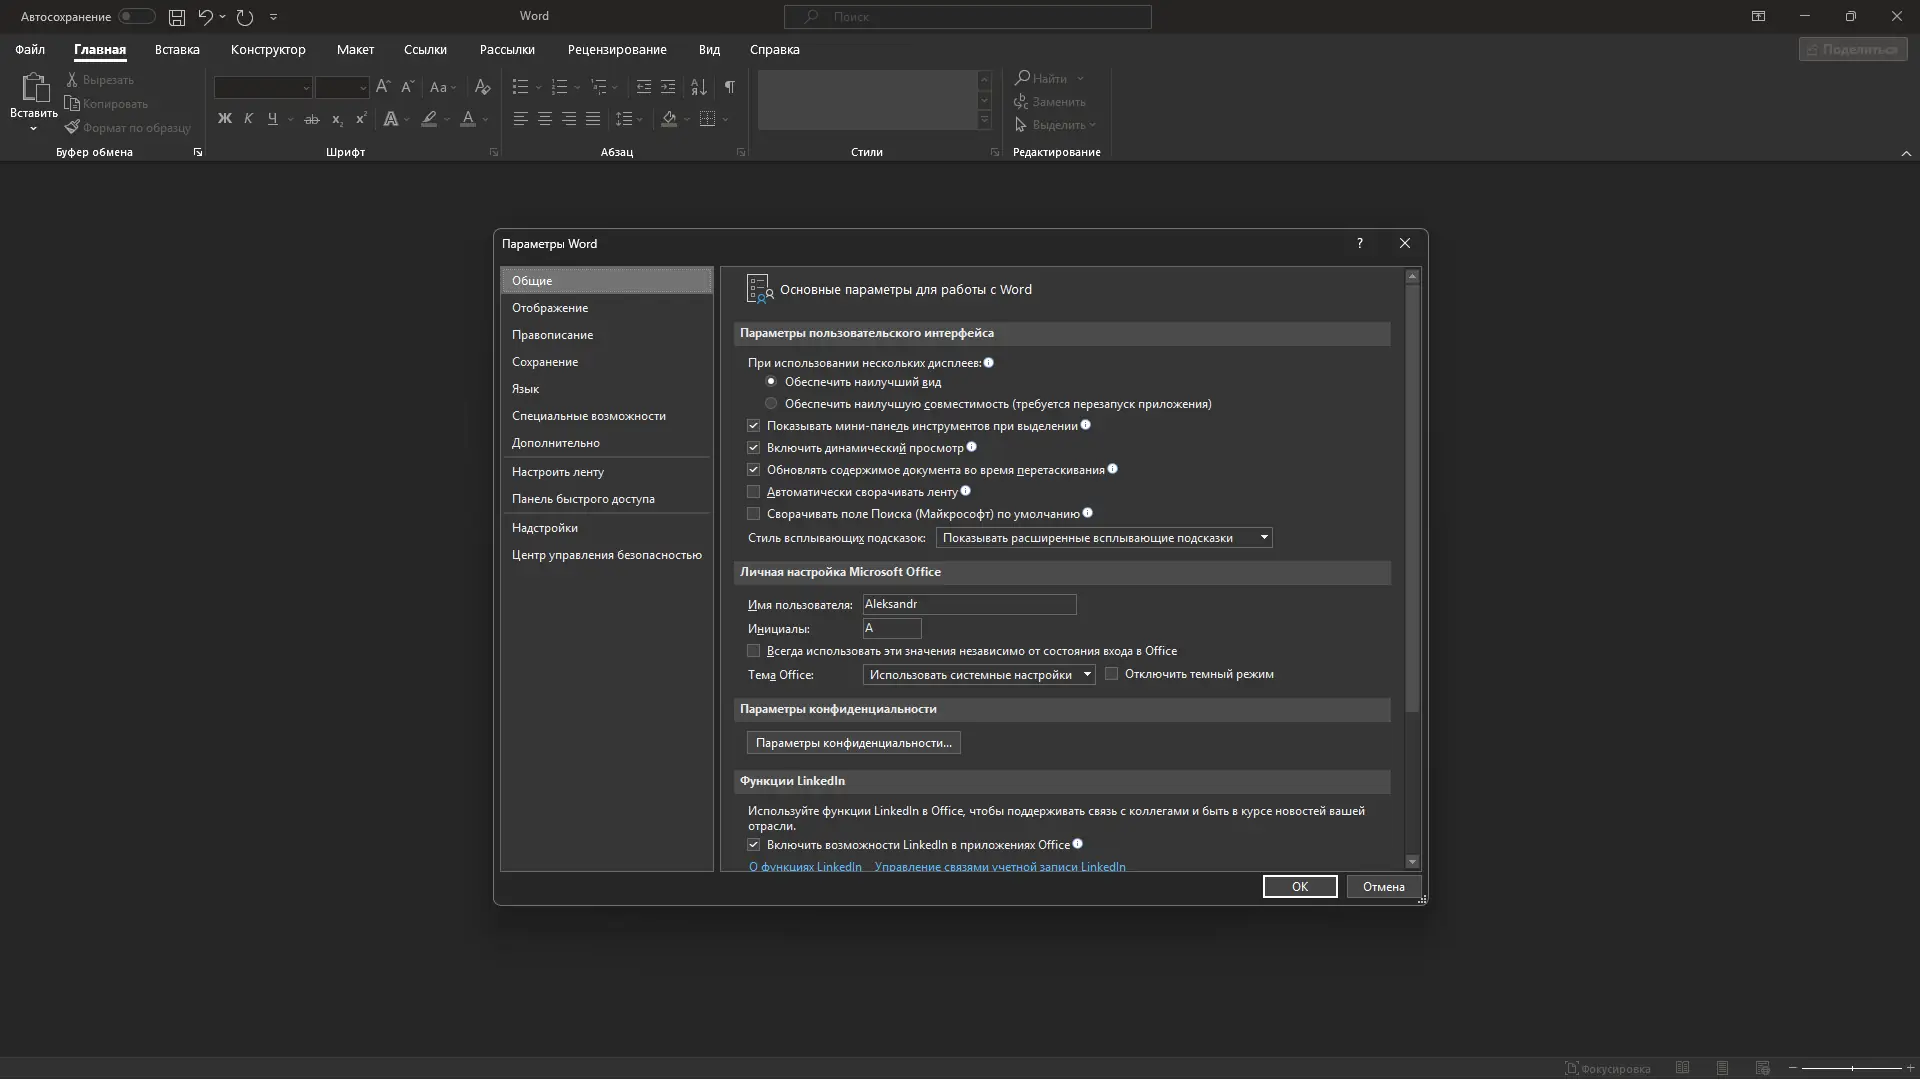Select Обеспечить наилучшую совместимость option
1920x1080 pixels.
[771, 403]
